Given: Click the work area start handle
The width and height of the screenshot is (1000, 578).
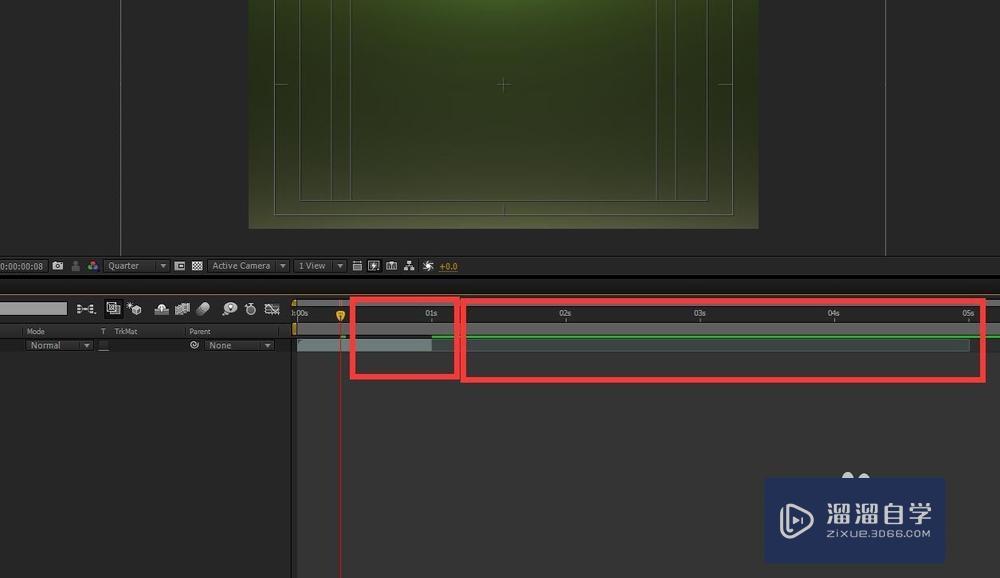Looking at the screenshot, I should tap(294, 329).
